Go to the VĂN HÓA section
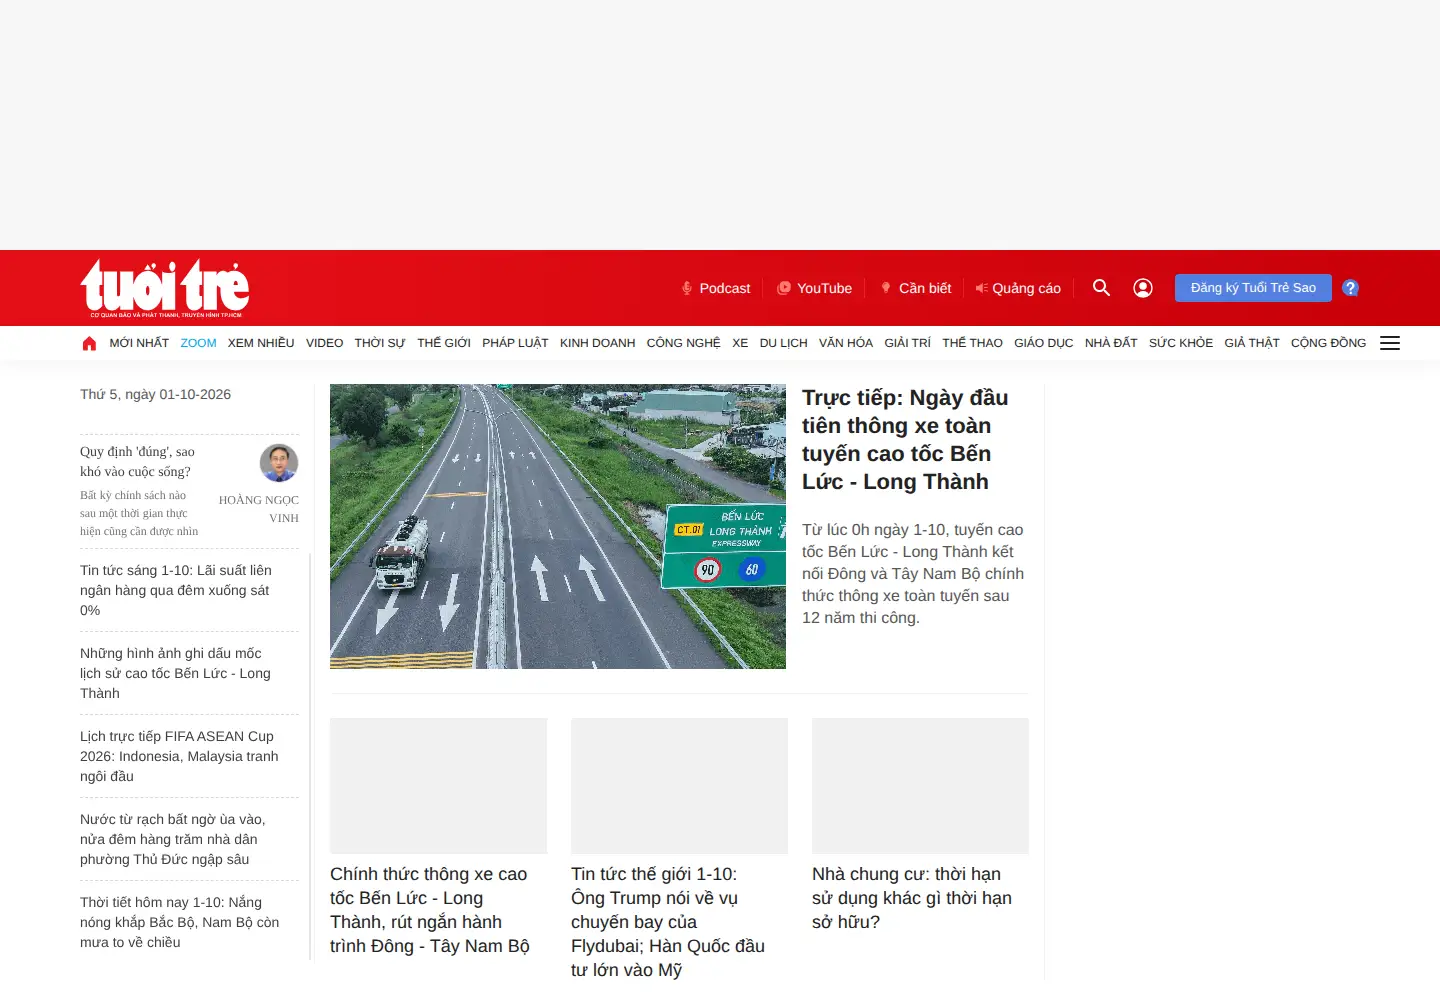 pos(846,343)
